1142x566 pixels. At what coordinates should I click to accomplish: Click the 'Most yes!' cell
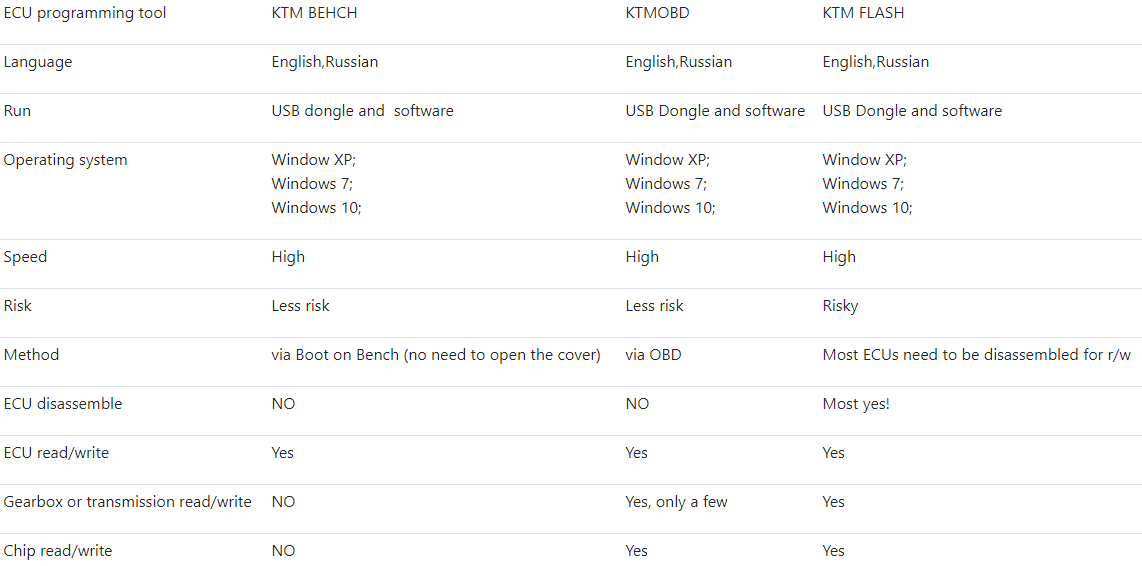[x=856, y=404]
